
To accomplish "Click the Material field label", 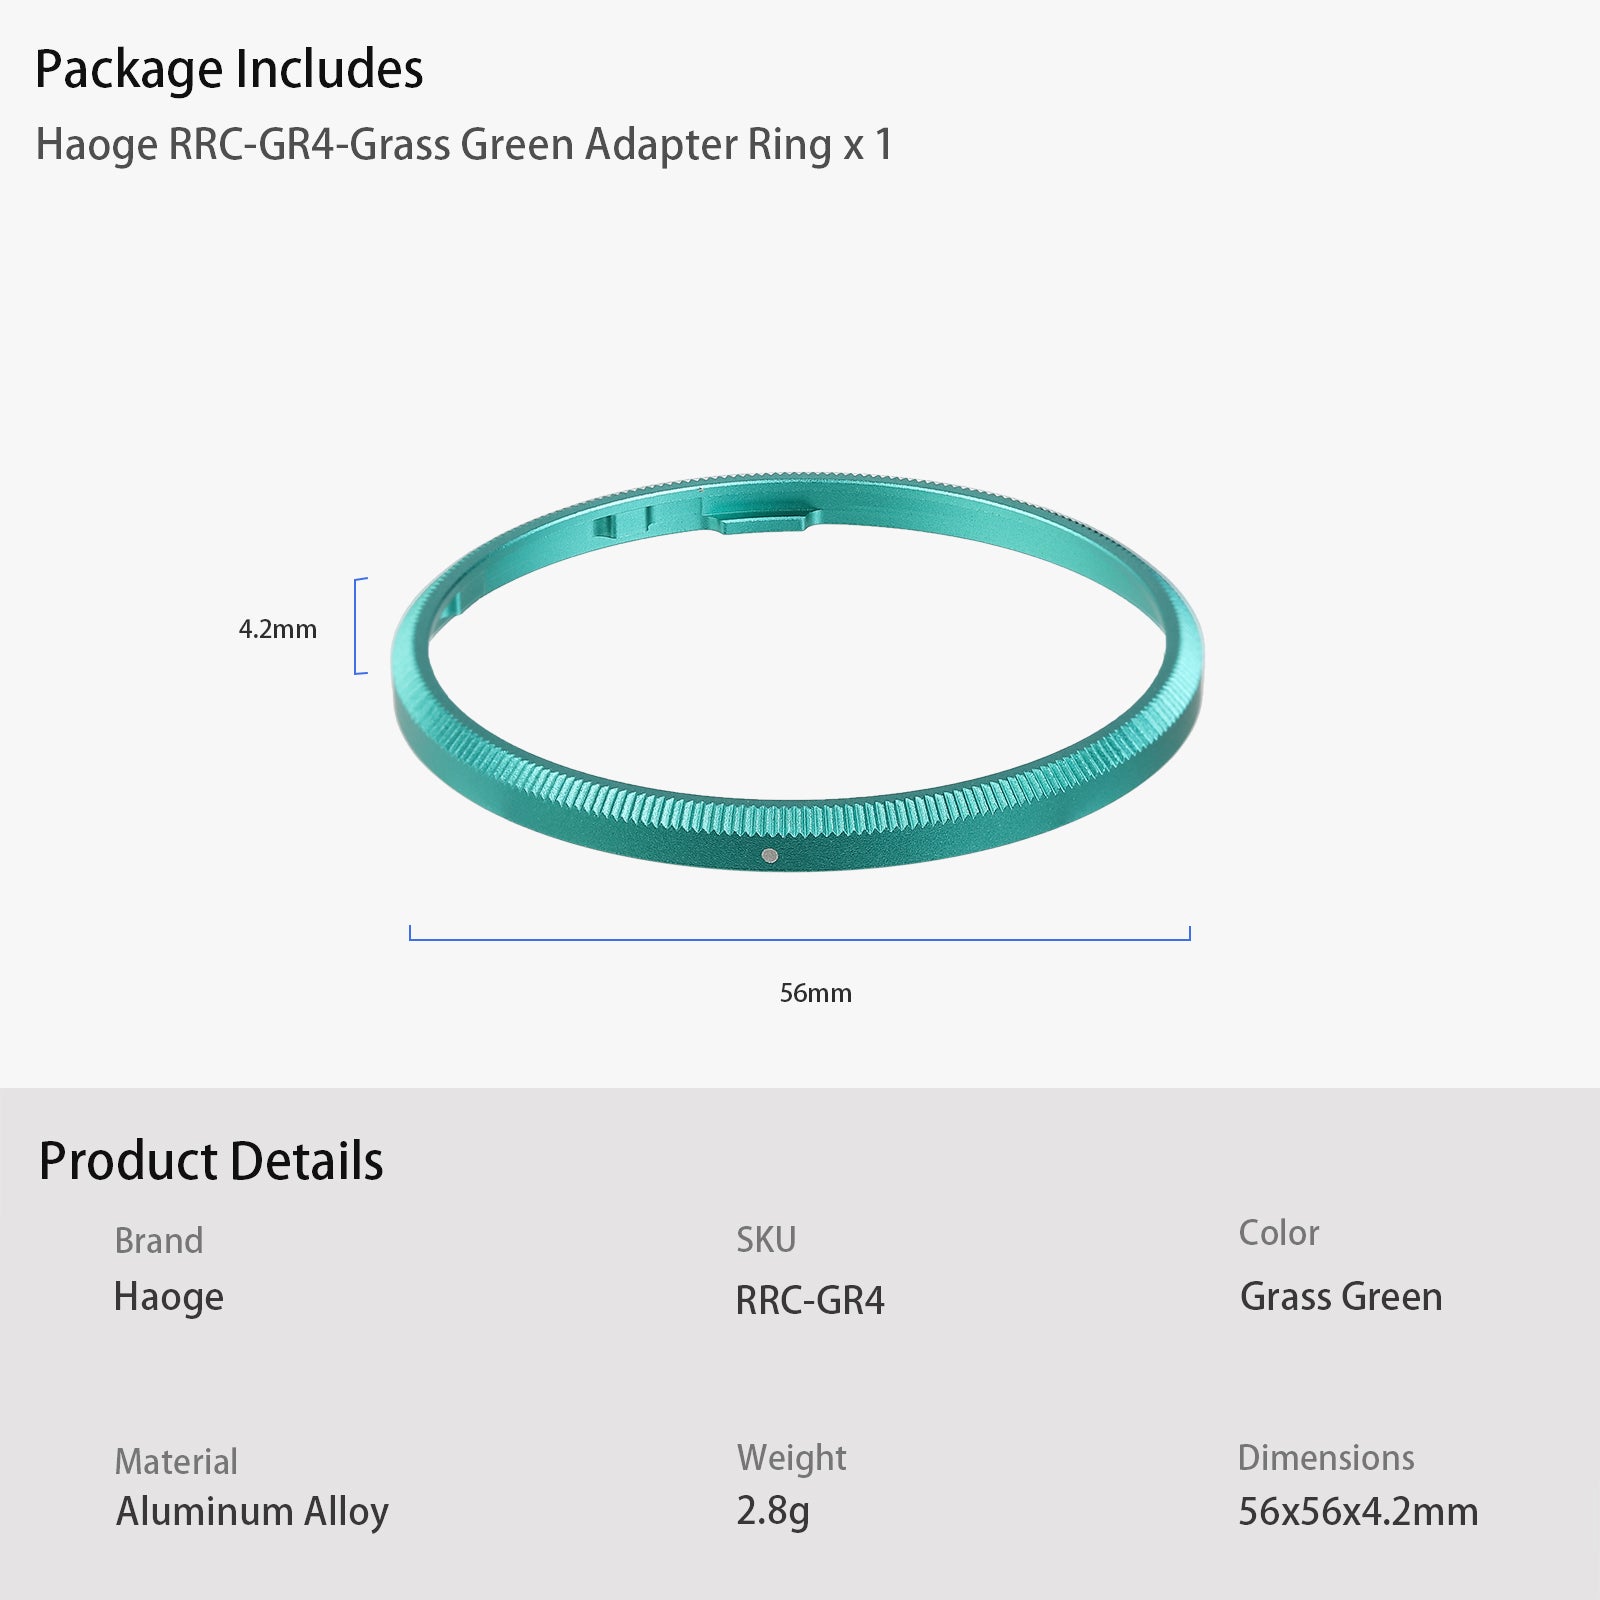I will click(x=176, y=1462).
